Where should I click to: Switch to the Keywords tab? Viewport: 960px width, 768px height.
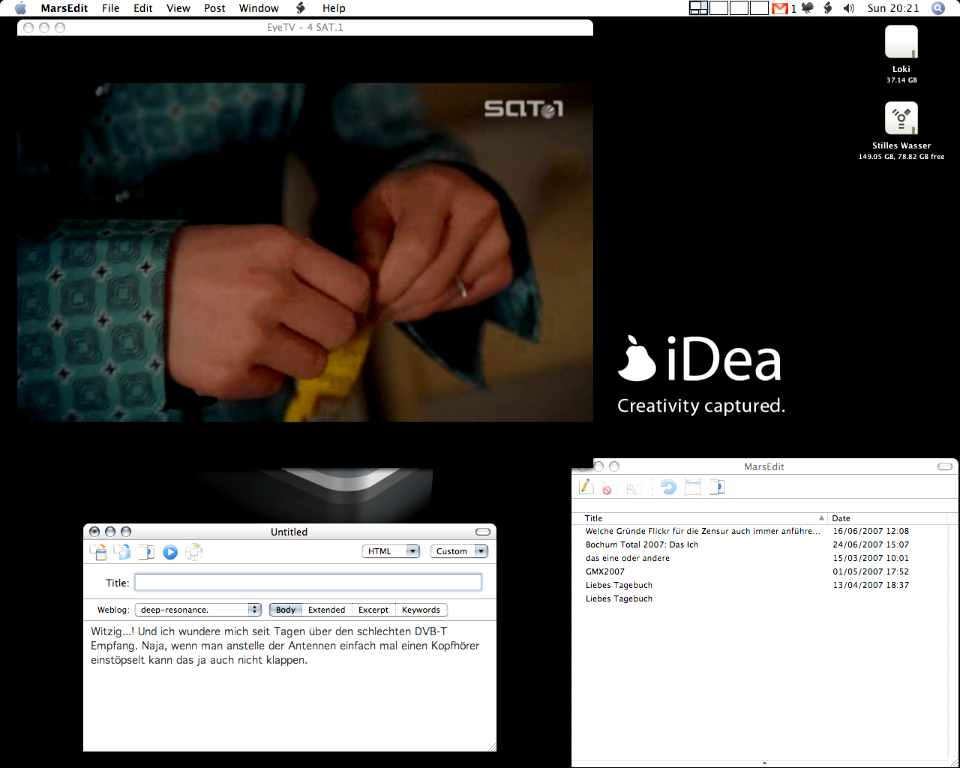[x=421, y=610]
